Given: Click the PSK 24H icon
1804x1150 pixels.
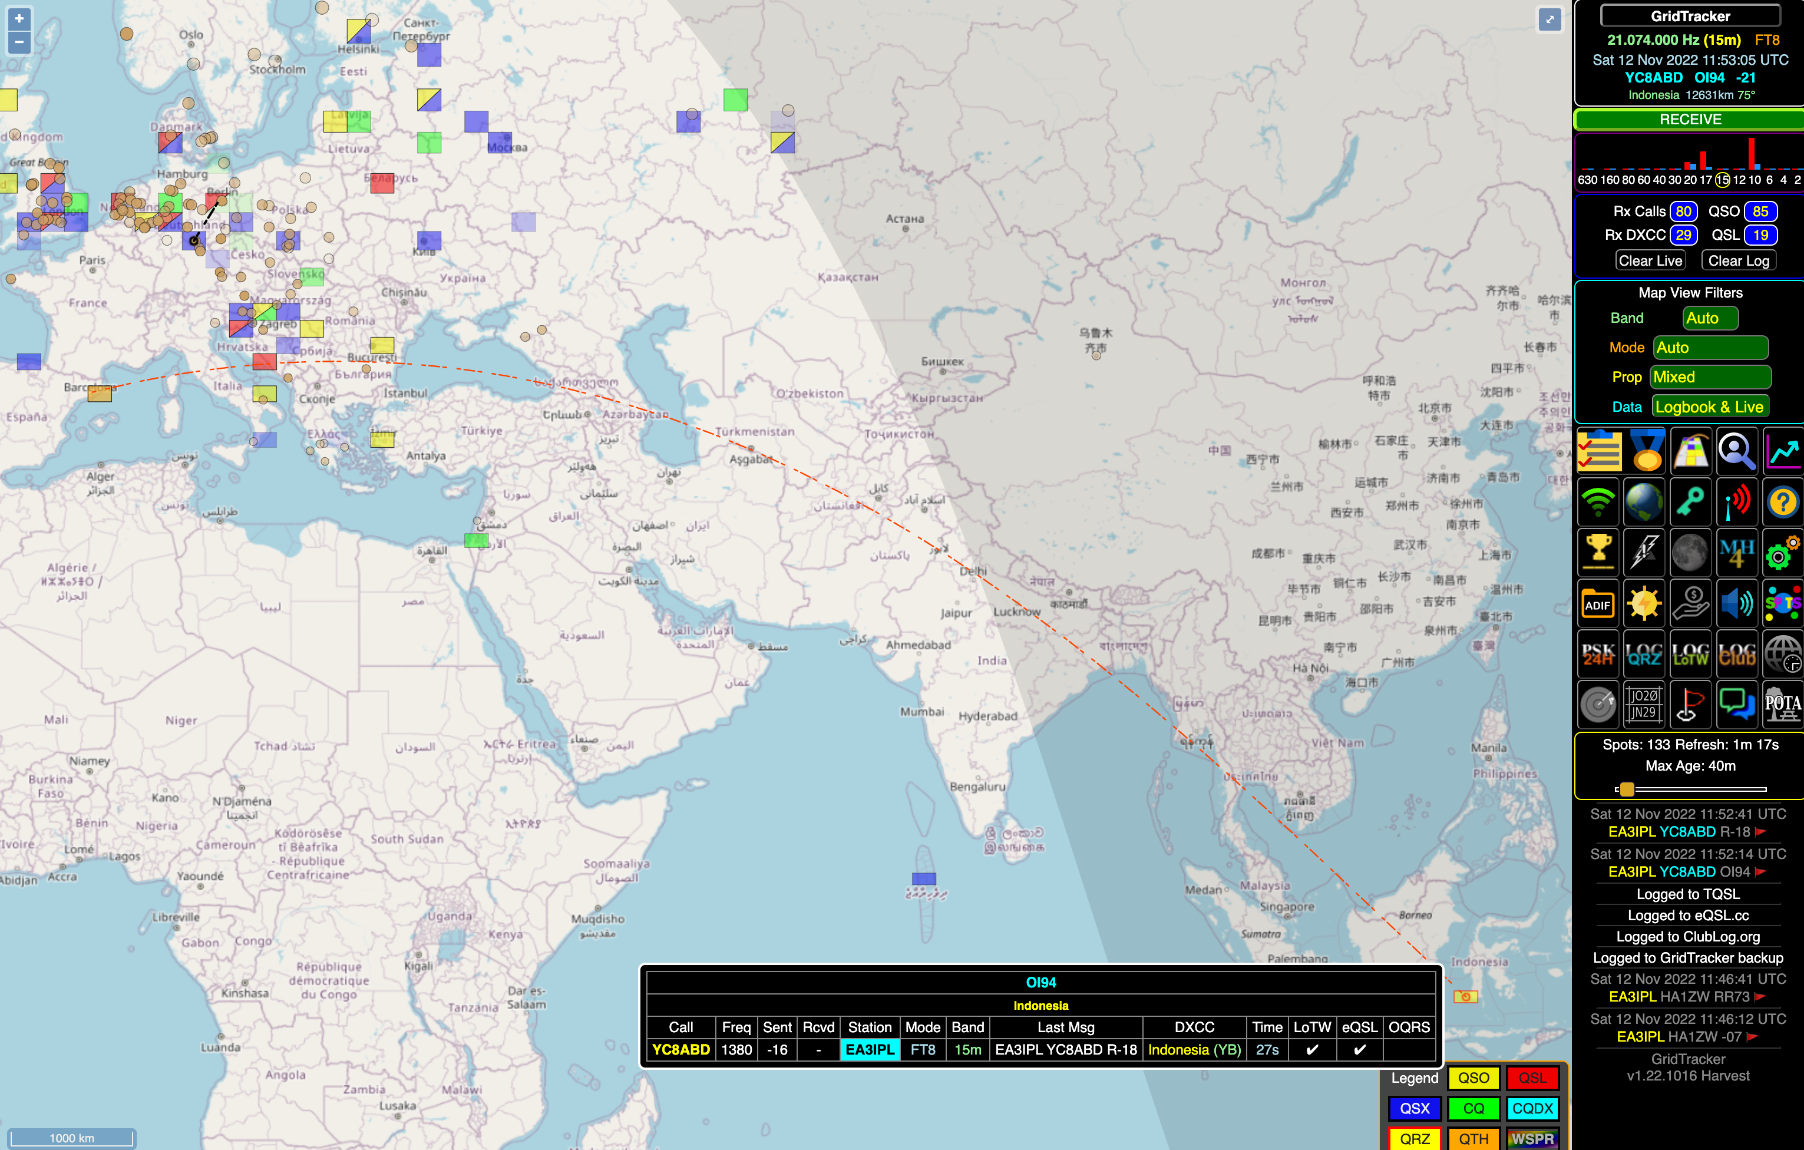Looking at the screenshot, I should coord(1599,653).
